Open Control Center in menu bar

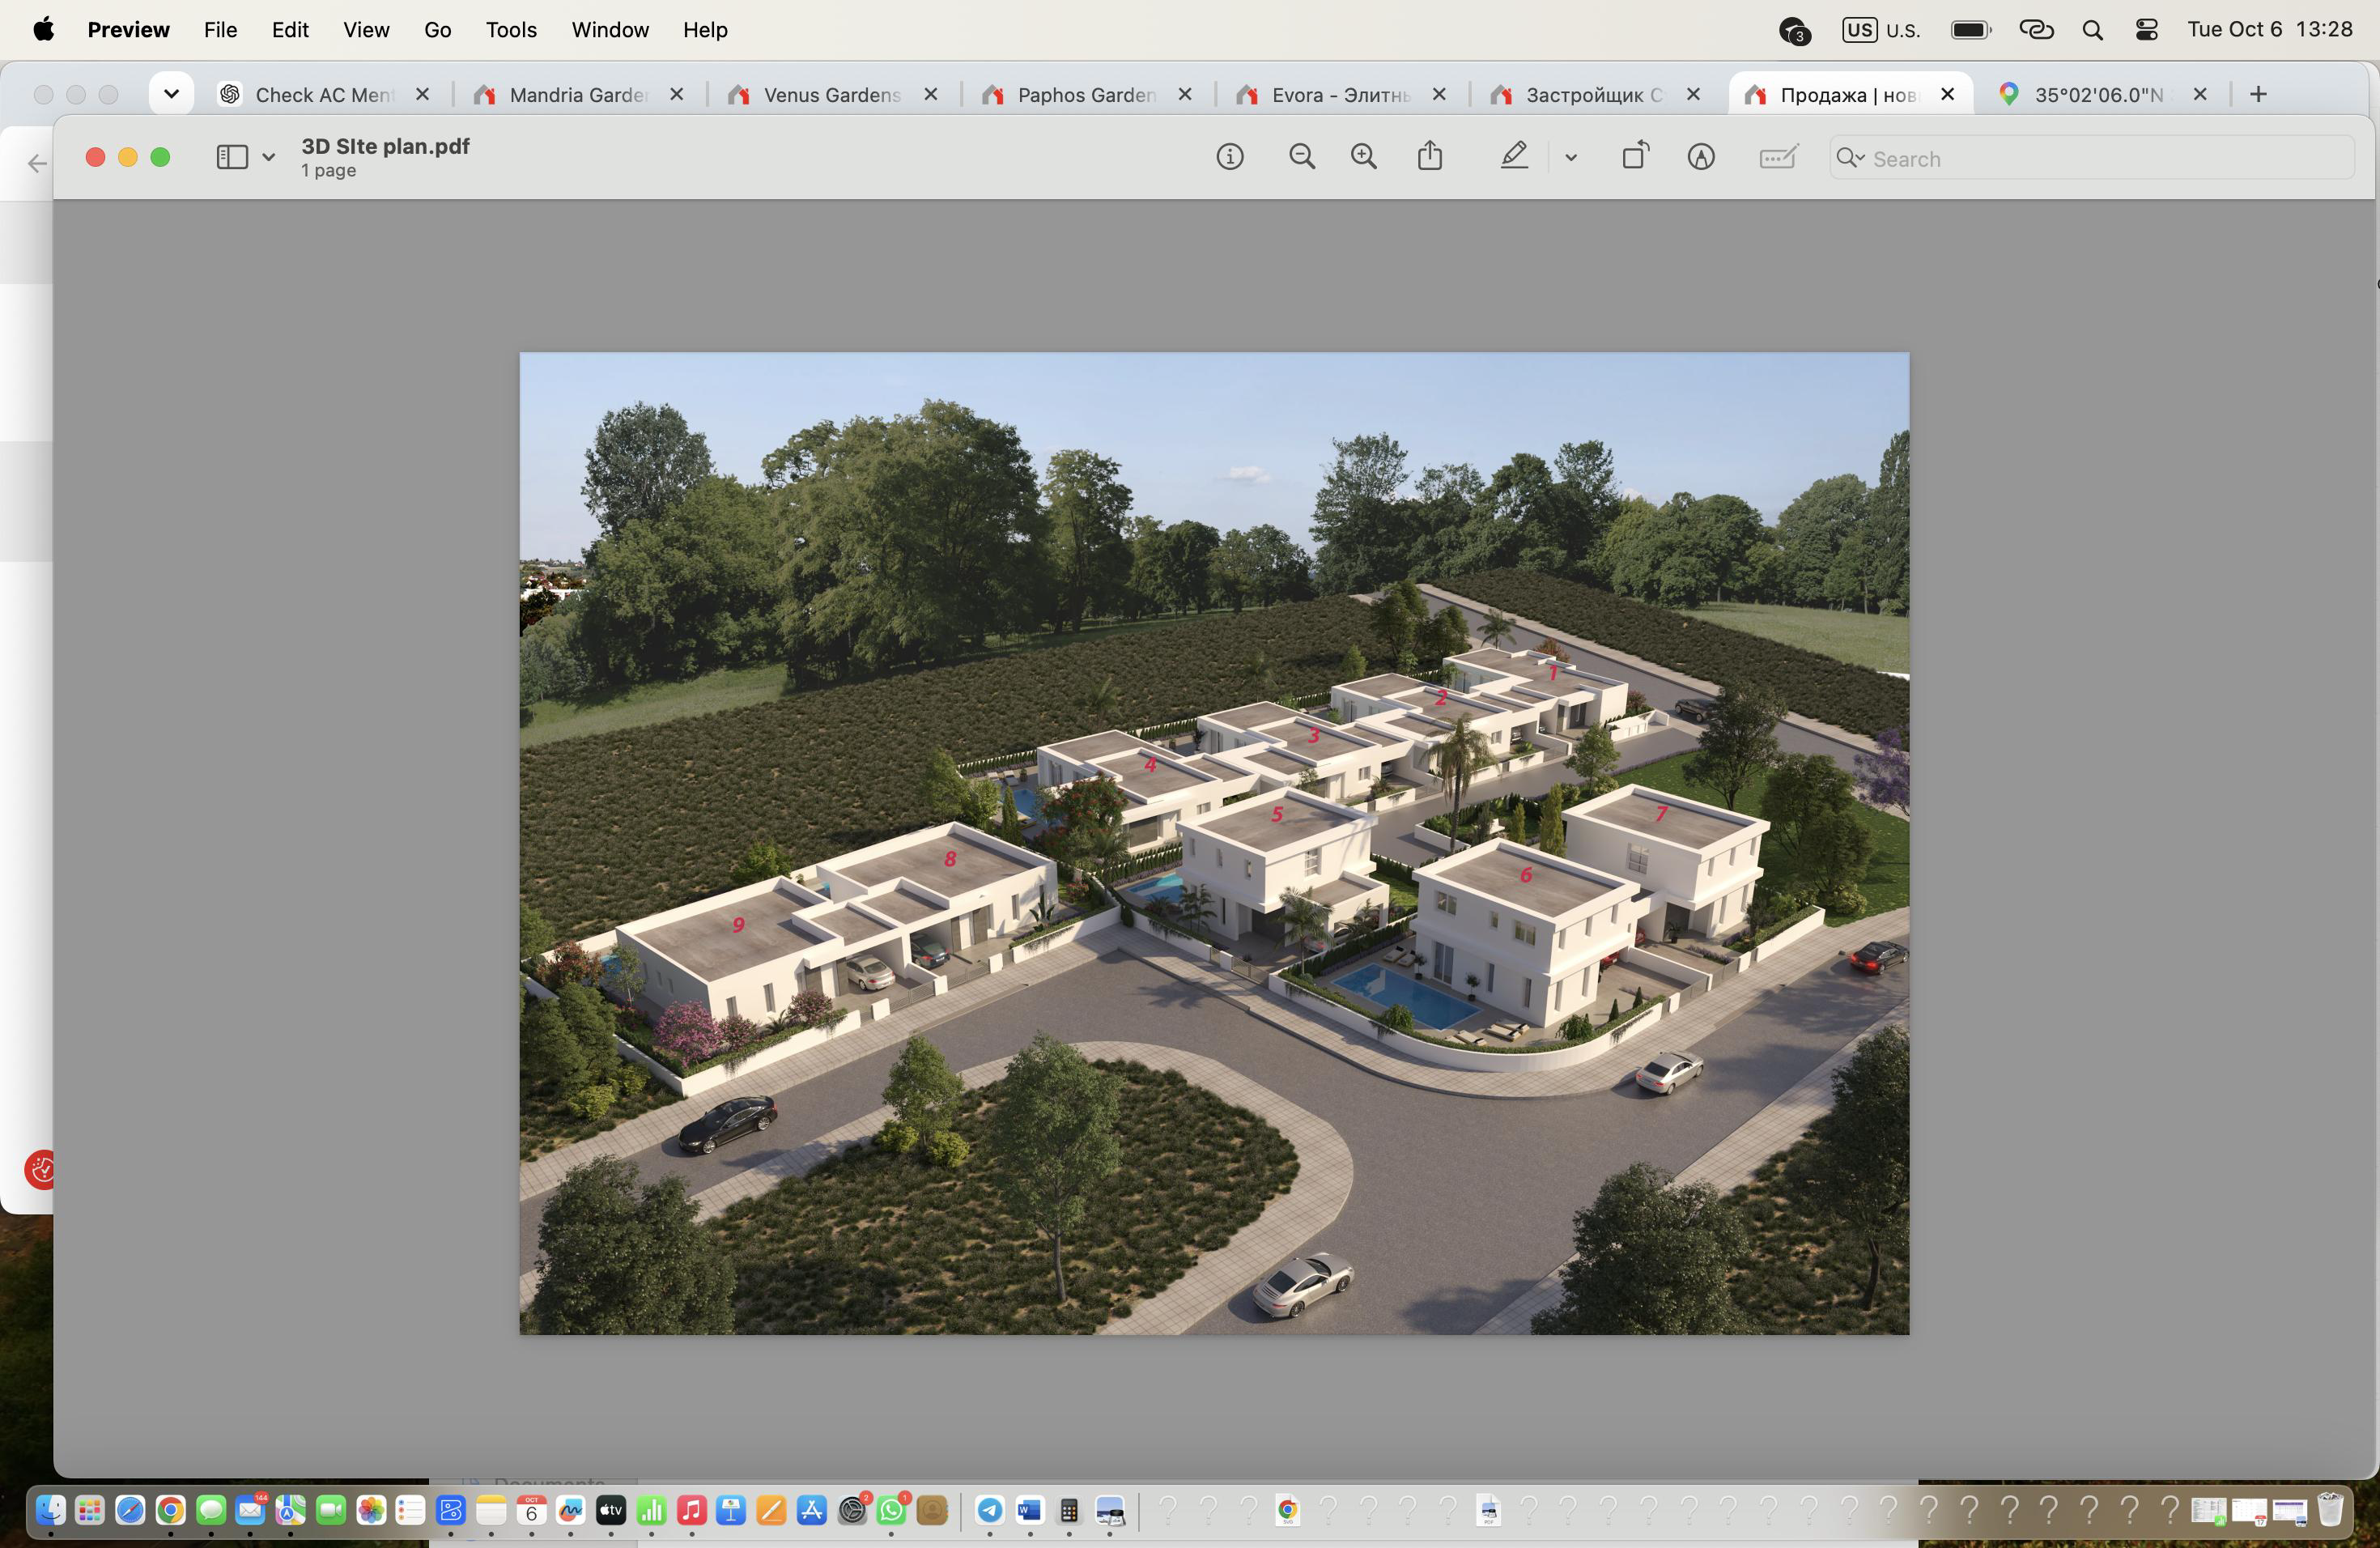tap(2146, 30)
